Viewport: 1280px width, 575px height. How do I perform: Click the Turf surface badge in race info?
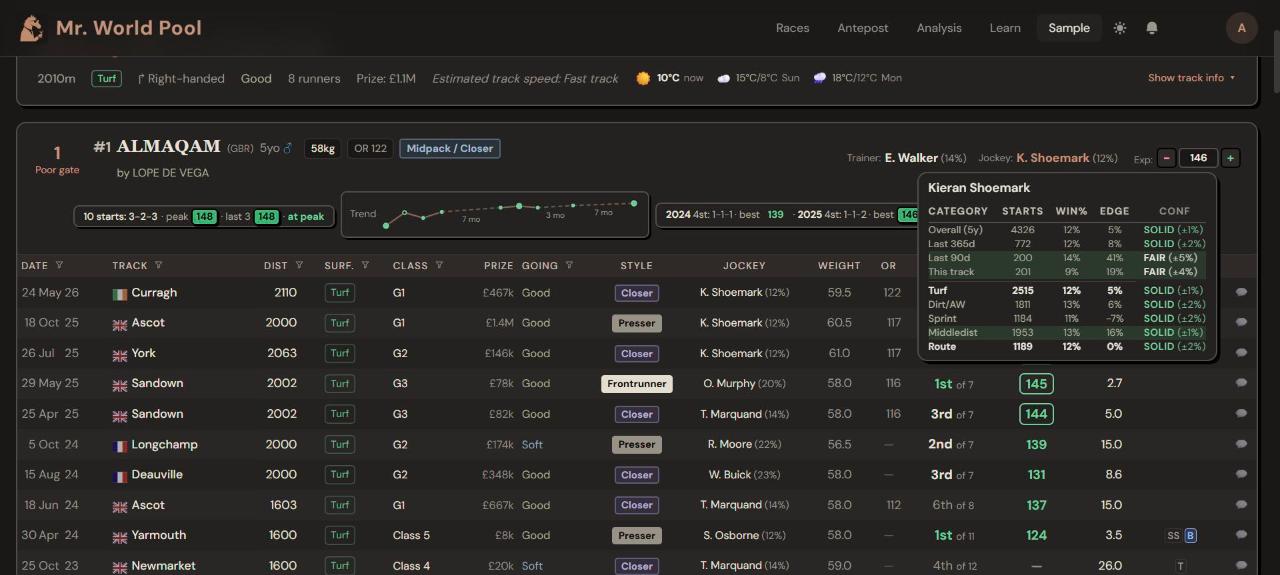(x=107, y=78)
